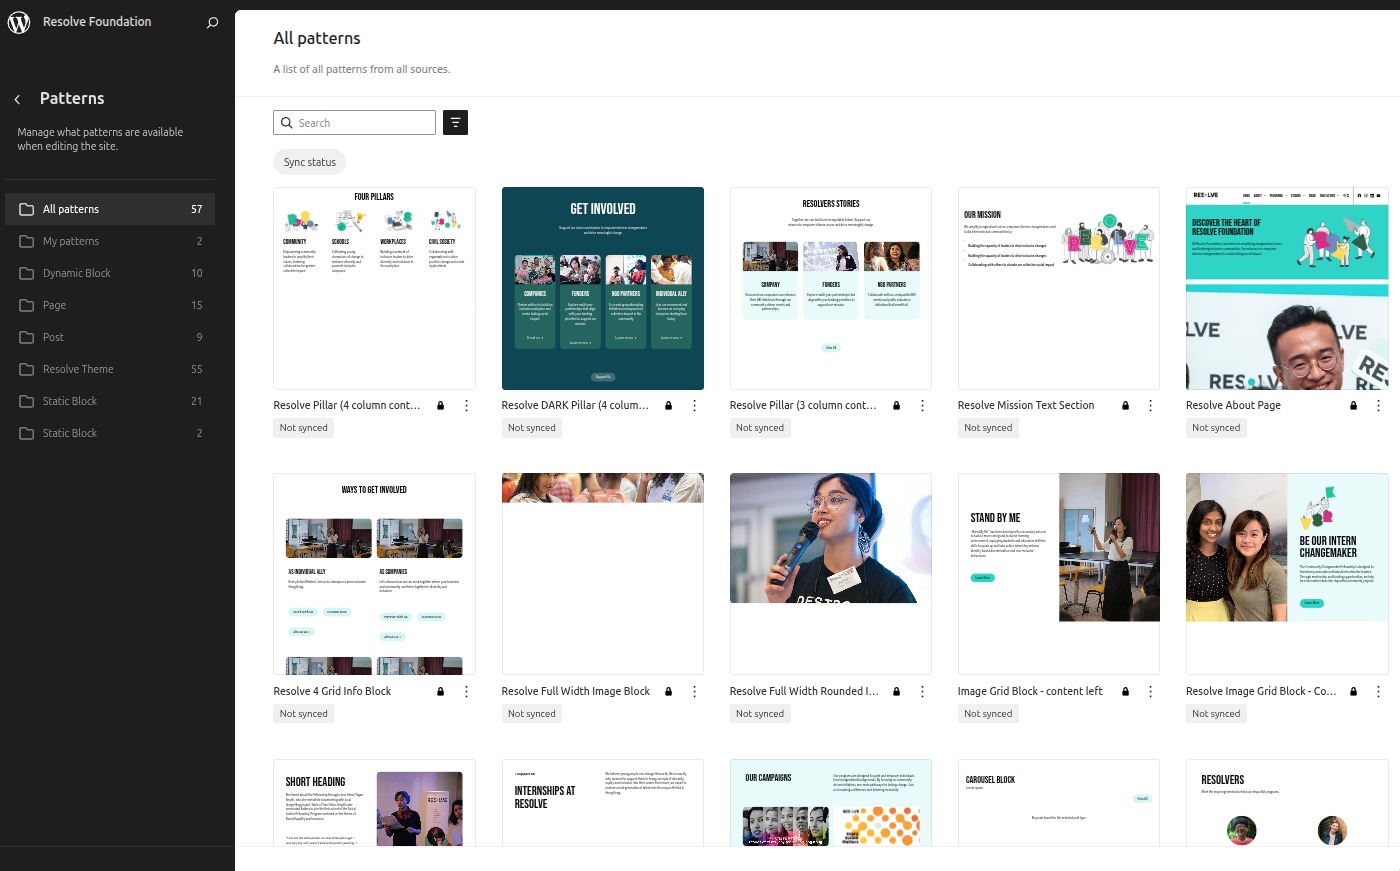
Task: Open the Sync status filter
Action: pos(309,161)
